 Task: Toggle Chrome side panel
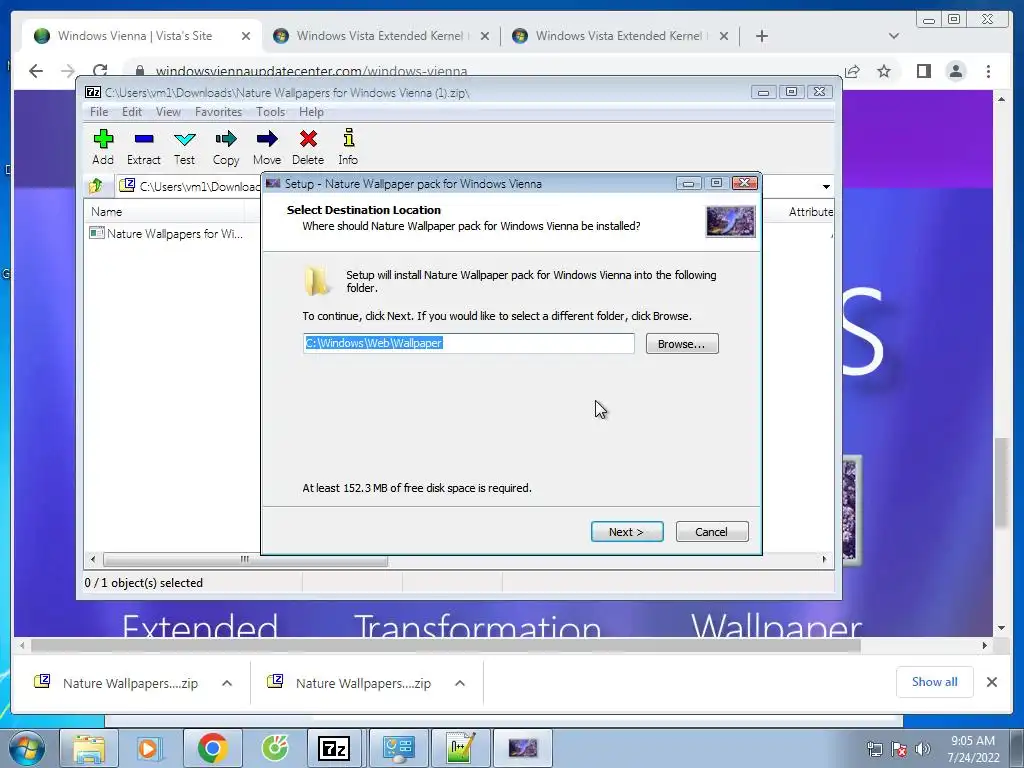923,71
